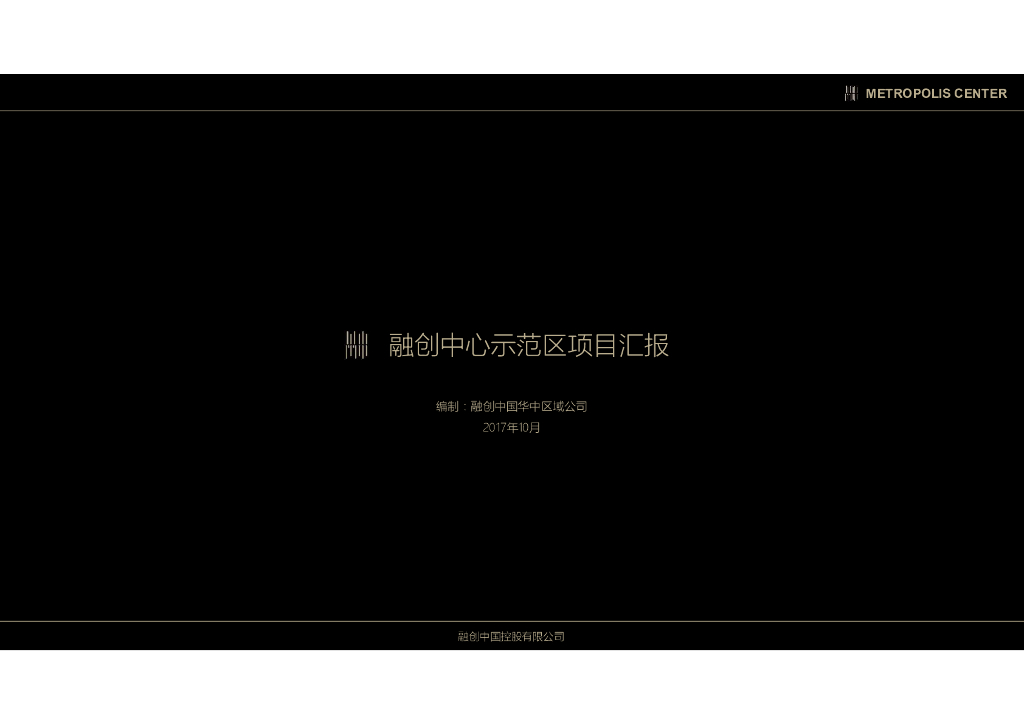Click the slide title 融创中心示范区项目汇报

coord(530,344)
